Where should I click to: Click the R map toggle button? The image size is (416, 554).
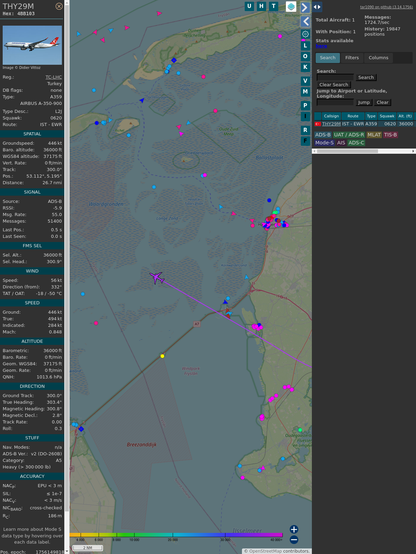305,130
